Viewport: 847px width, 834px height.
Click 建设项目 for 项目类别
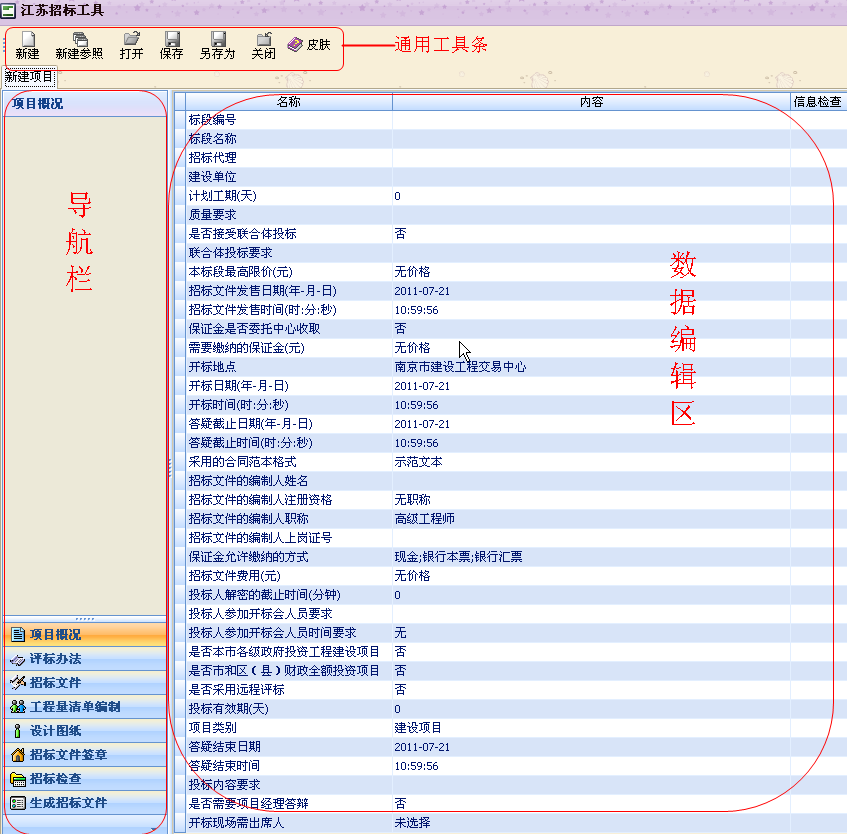[x=591, y=728]
